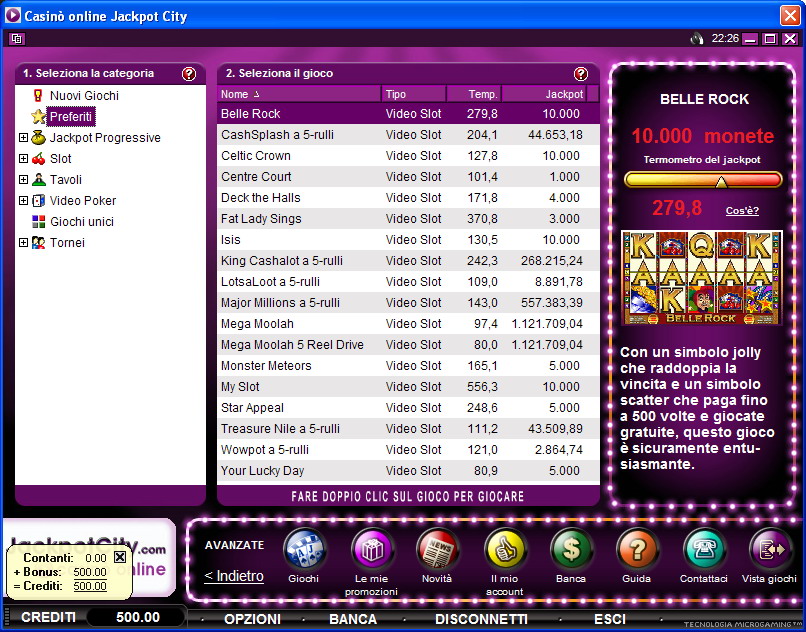Select Mega Moolah 5 Reel Drive game
This screenshot has height=632, width=806.
tap(408, 345)
